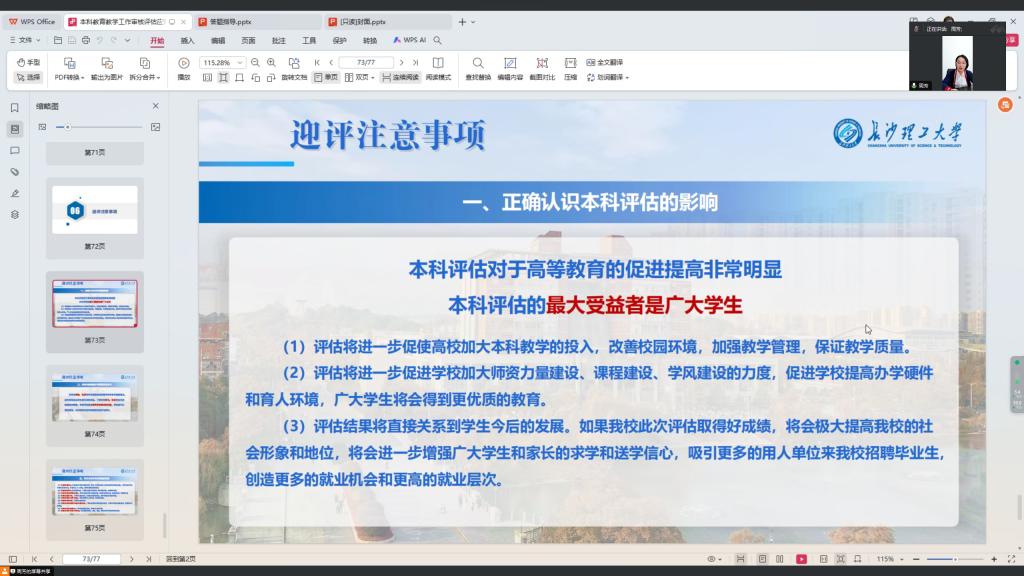The width and height of the screenshot is (1024, 576).
Task: Open the comments panel in left sidebar
Action: pyautogui.click(x=15, y=150)
